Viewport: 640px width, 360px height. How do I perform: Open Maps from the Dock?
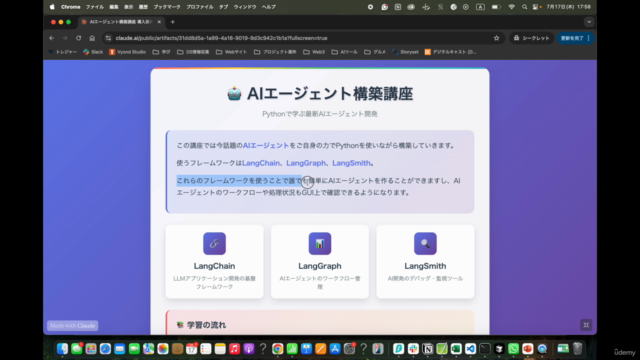148,349
